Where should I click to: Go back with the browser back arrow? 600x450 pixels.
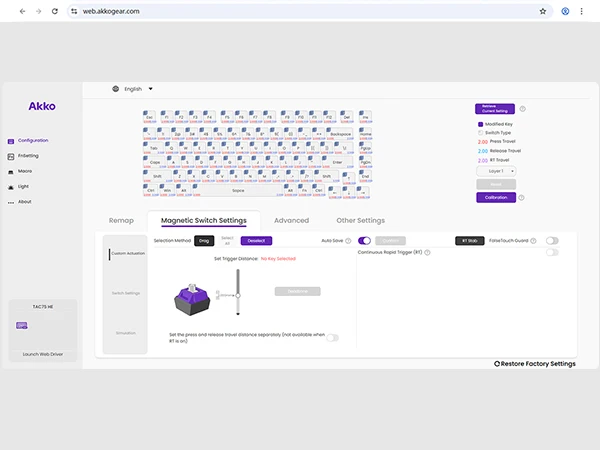click(x=23, y=11)
